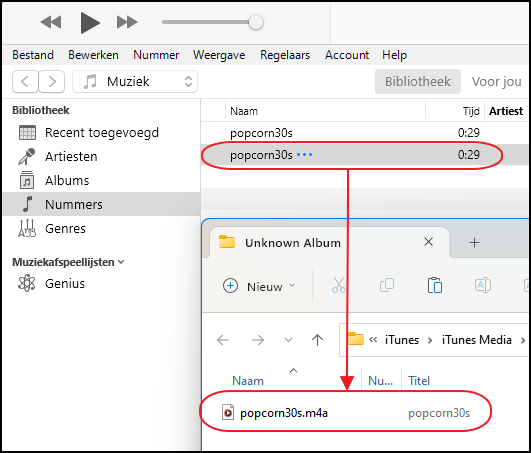This screenshot has height=453, width=531.
Task: Click the Unknown Album tab folder icon
Action: click(x=227, y=242)
